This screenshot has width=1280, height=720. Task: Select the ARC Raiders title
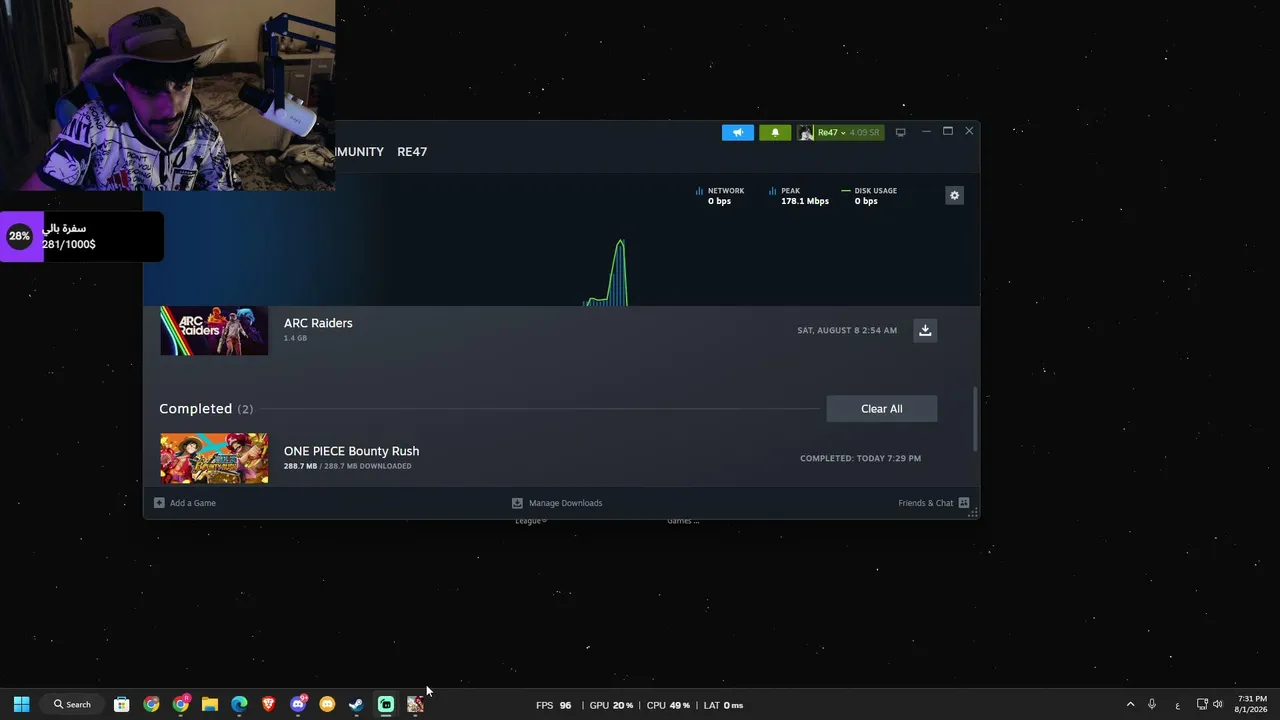tap(318, 323)
